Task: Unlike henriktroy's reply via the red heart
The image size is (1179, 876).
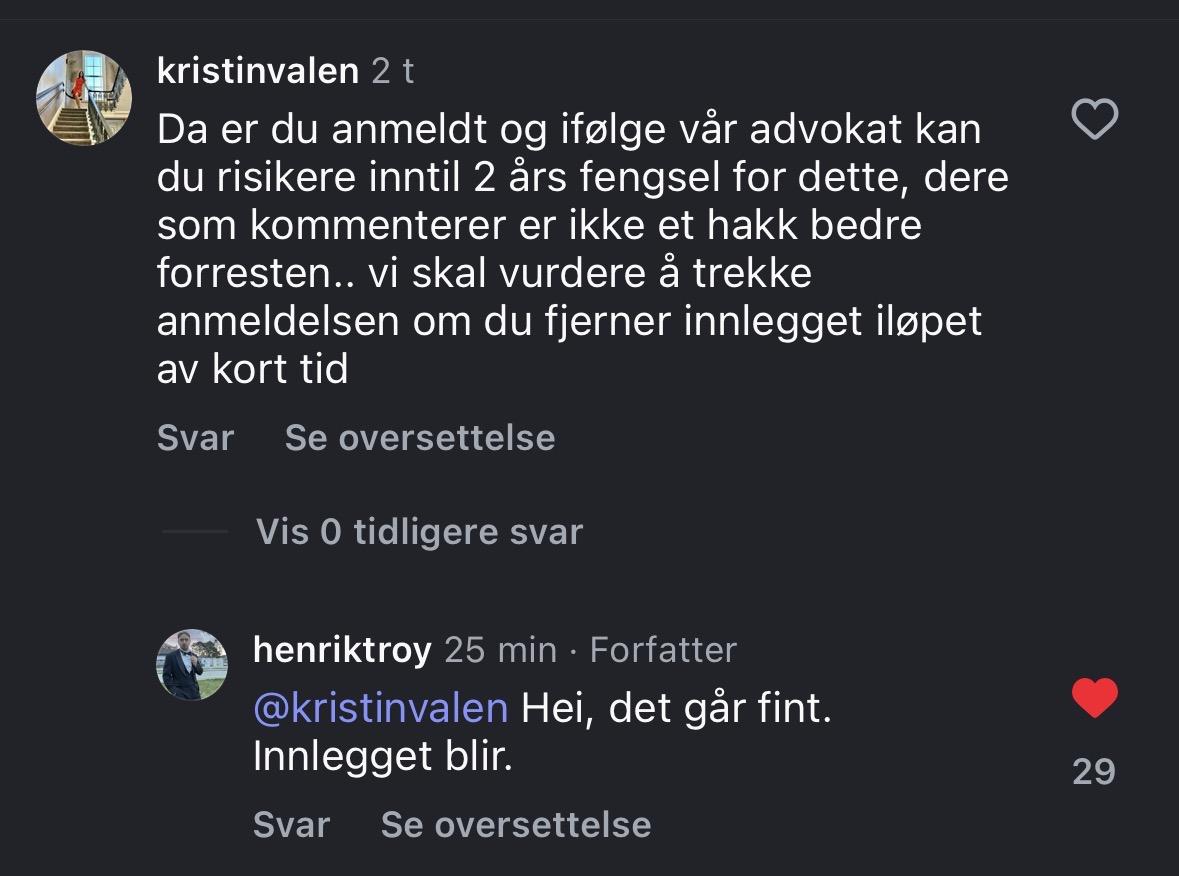Action: [x=1094, y=698]
